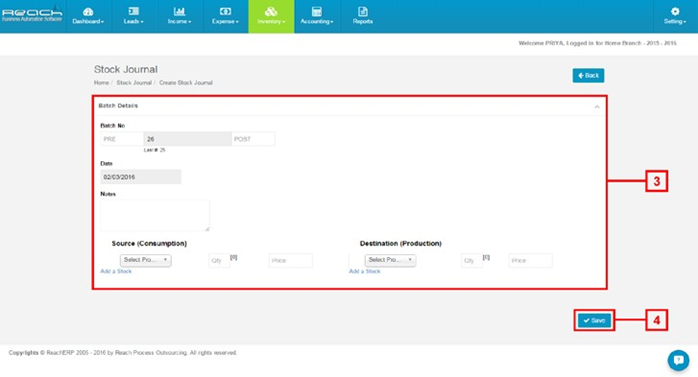This screenshot has width=698, height=377.
Task: Click the Welcome PRIYA login text
Action: pos(597,43)
